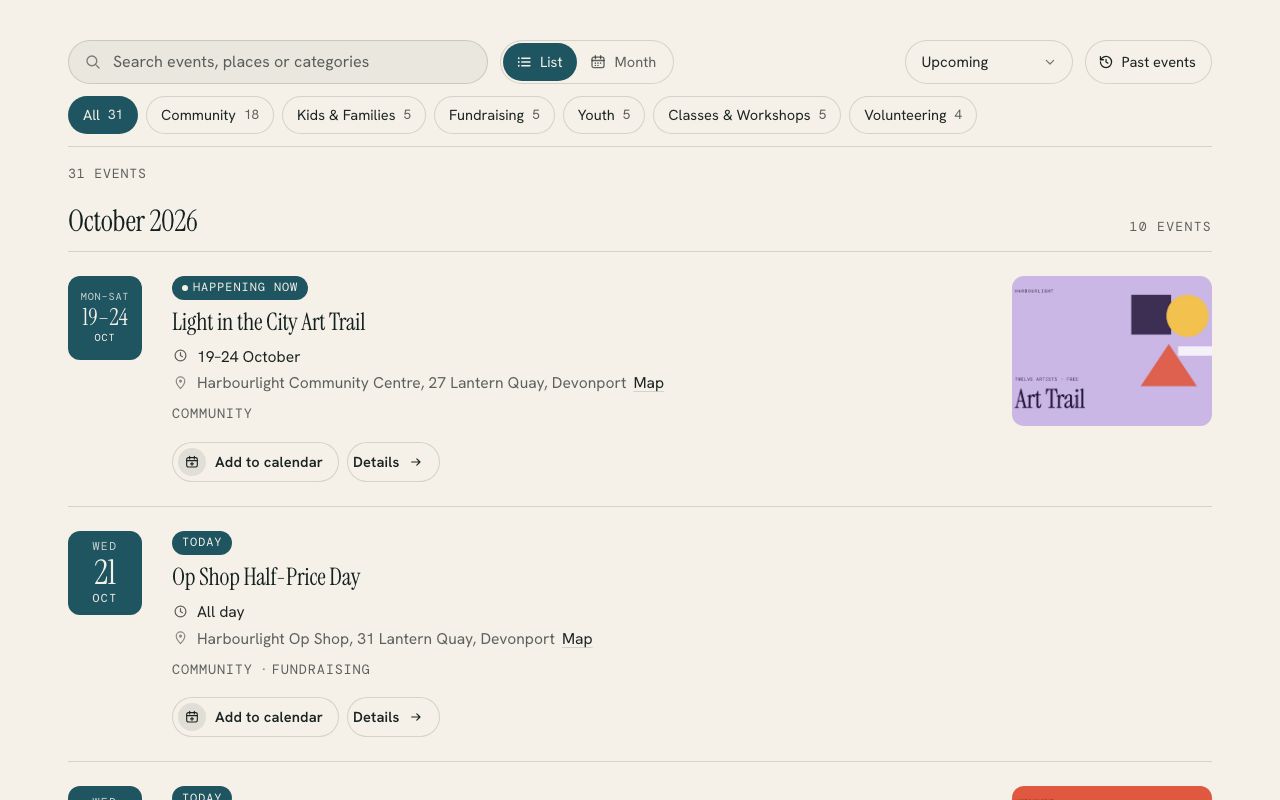
Task: Click the Wed 21 Oct date badge
Action: 105,573
